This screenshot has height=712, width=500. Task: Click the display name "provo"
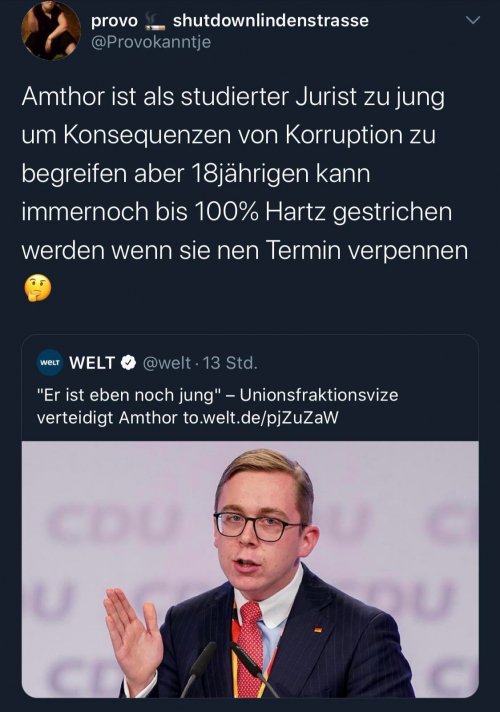[x=114, y=20]
